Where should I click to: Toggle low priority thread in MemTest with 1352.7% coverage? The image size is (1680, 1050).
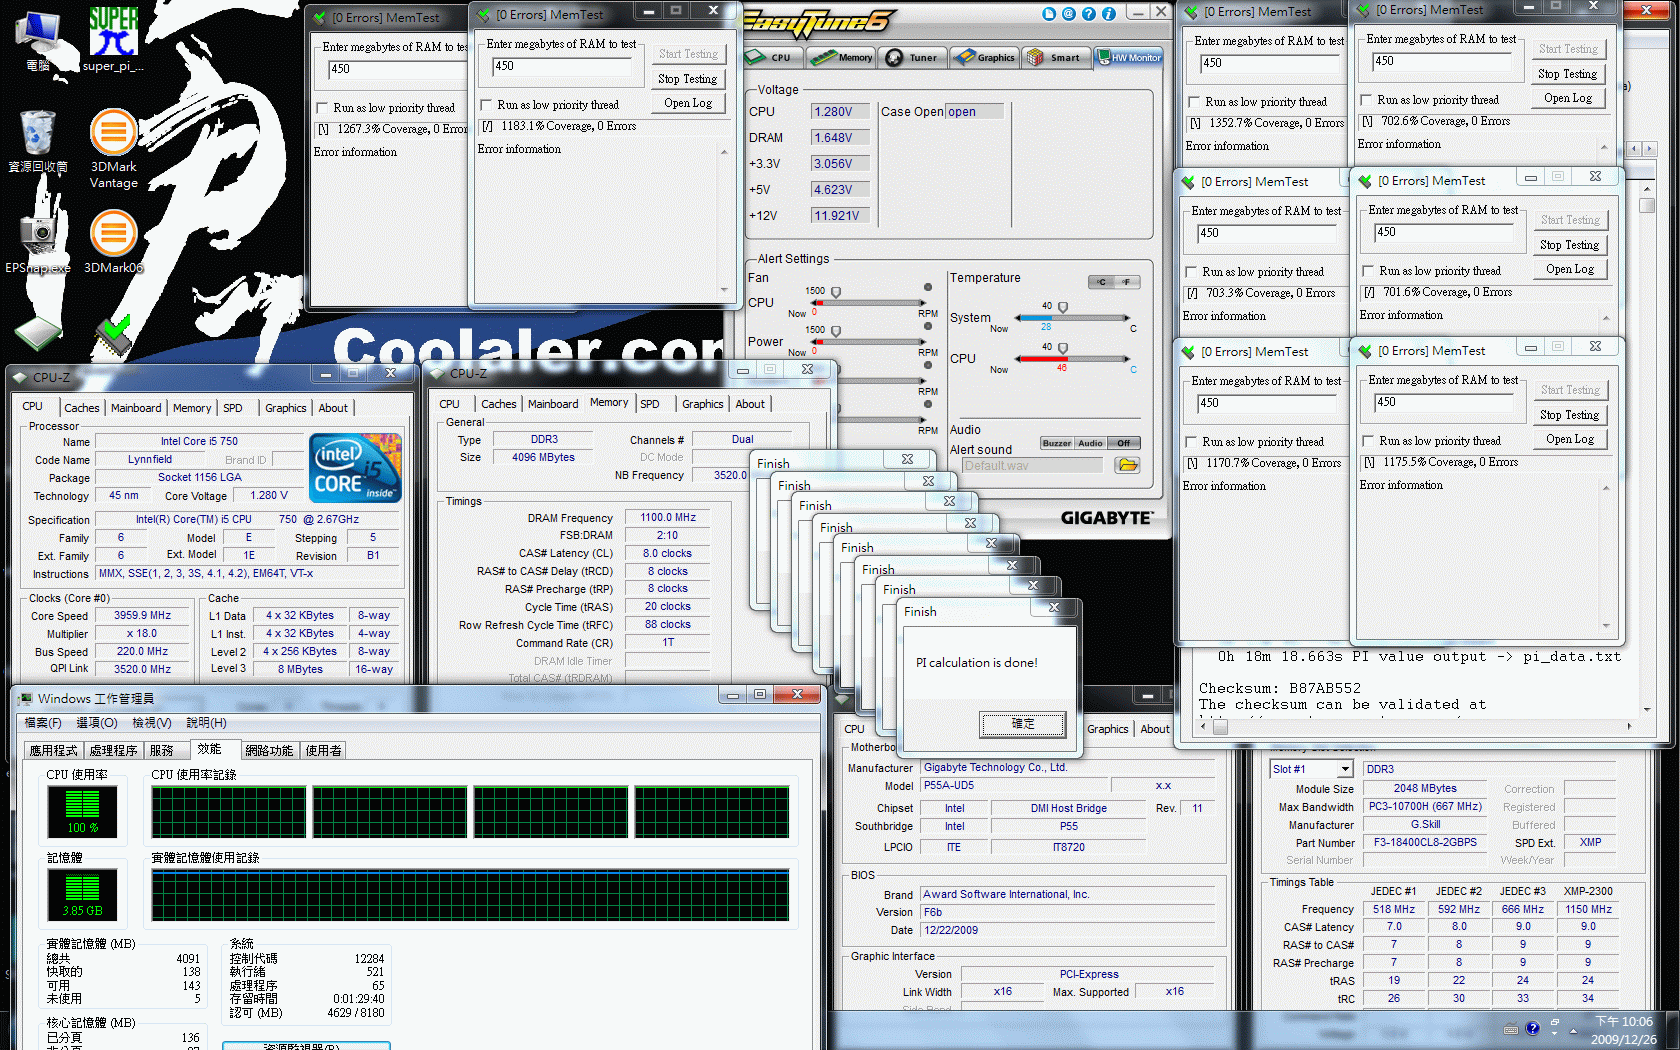click(x=1194, y=102)
